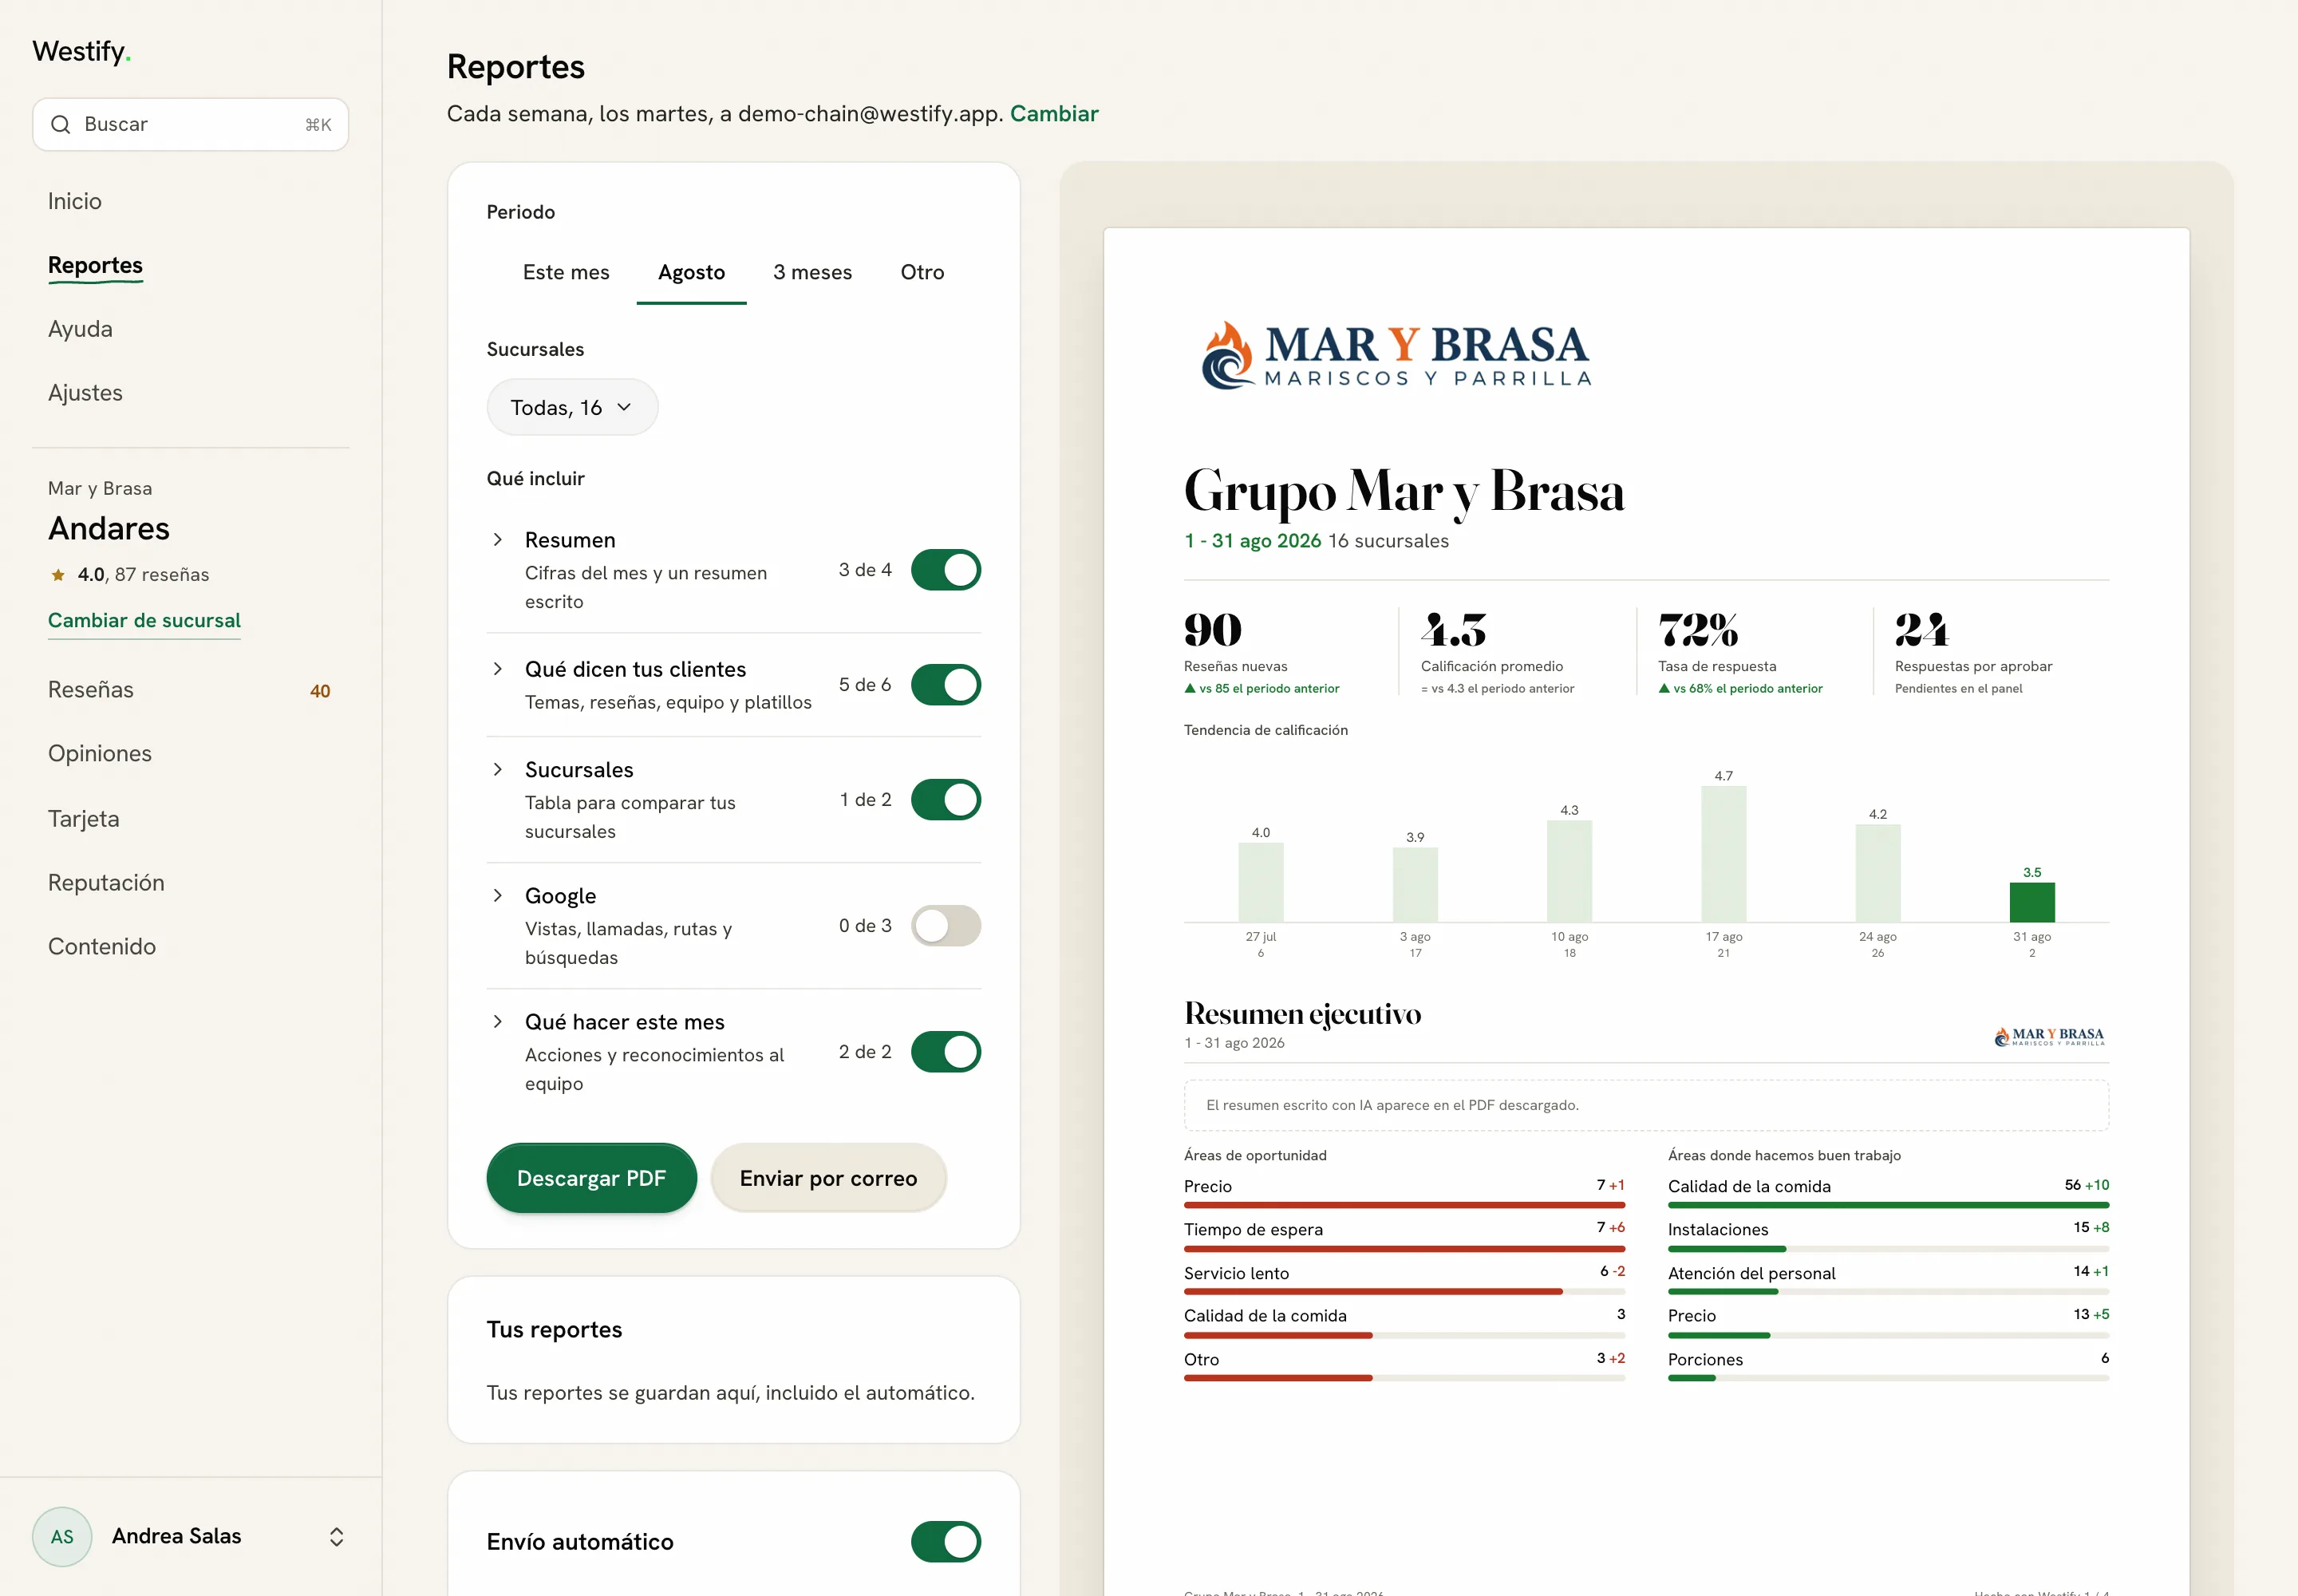Toggle the Qué hacer este mes switch
This screenshot has height=1596, width=2298.
(x=945, y=1052)
